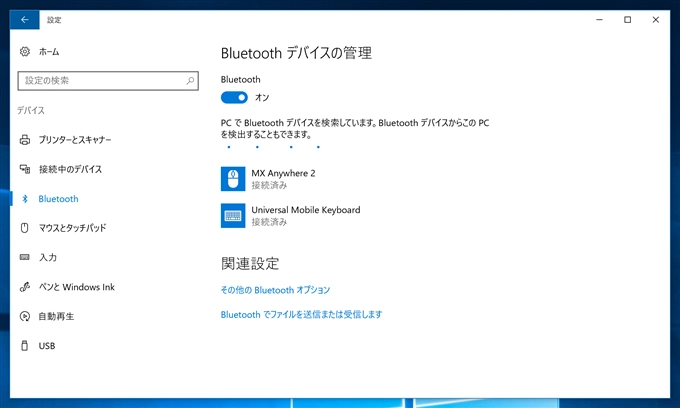
Task: Click the autoplay icon beside 自動再生
Action: coord(25,316)
